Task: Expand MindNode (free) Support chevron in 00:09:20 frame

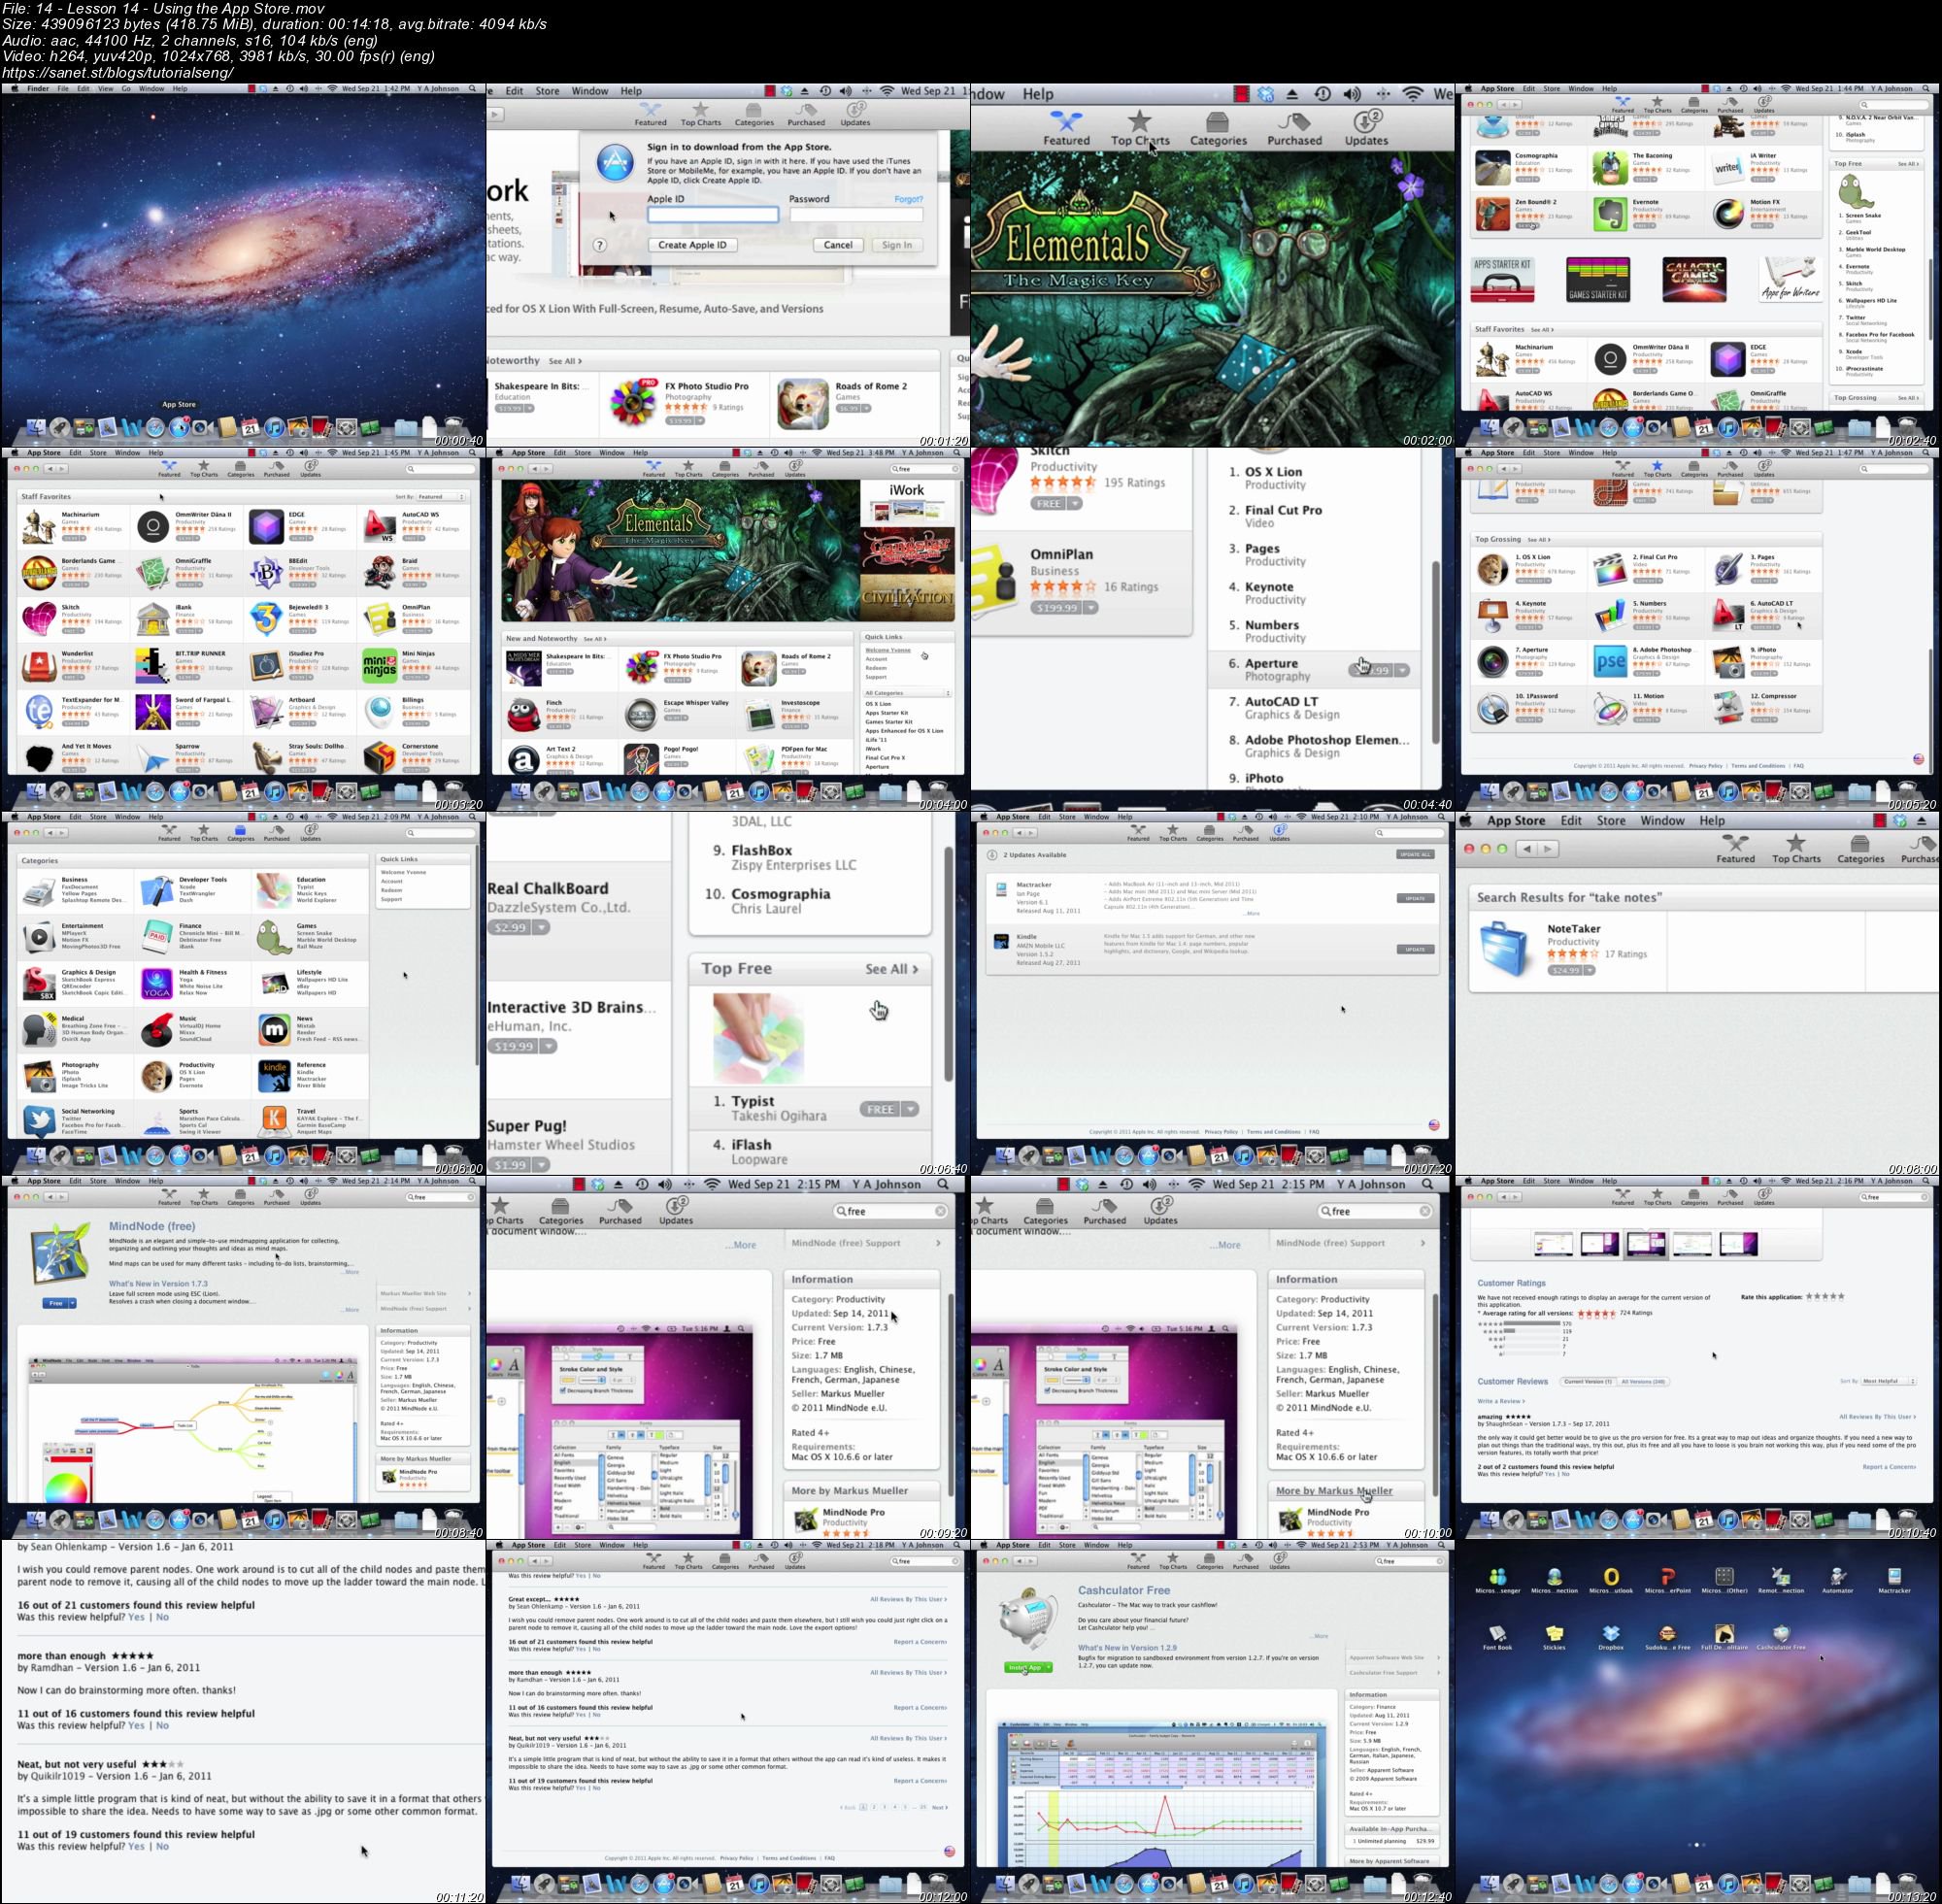Action: point(938,1243)
